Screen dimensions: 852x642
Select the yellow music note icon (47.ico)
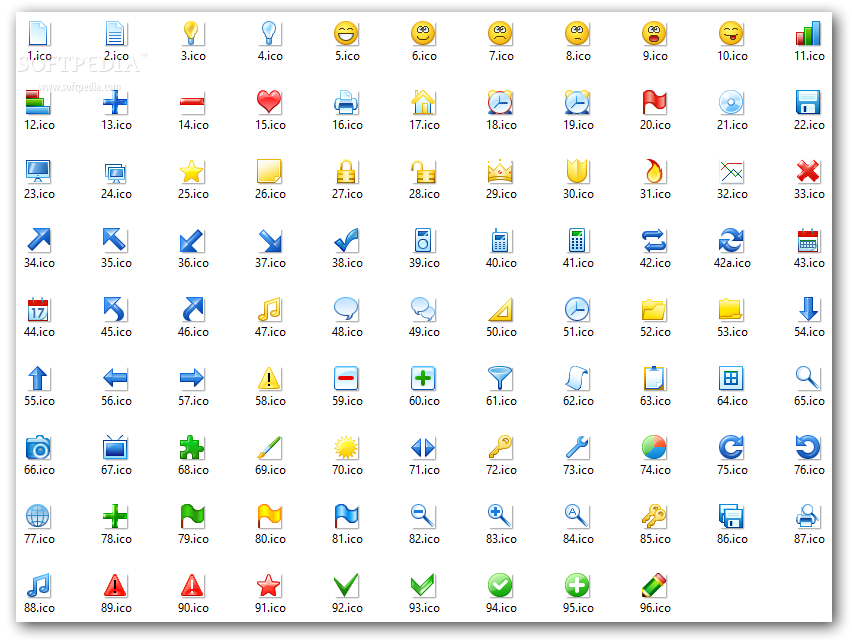(269, 310)
